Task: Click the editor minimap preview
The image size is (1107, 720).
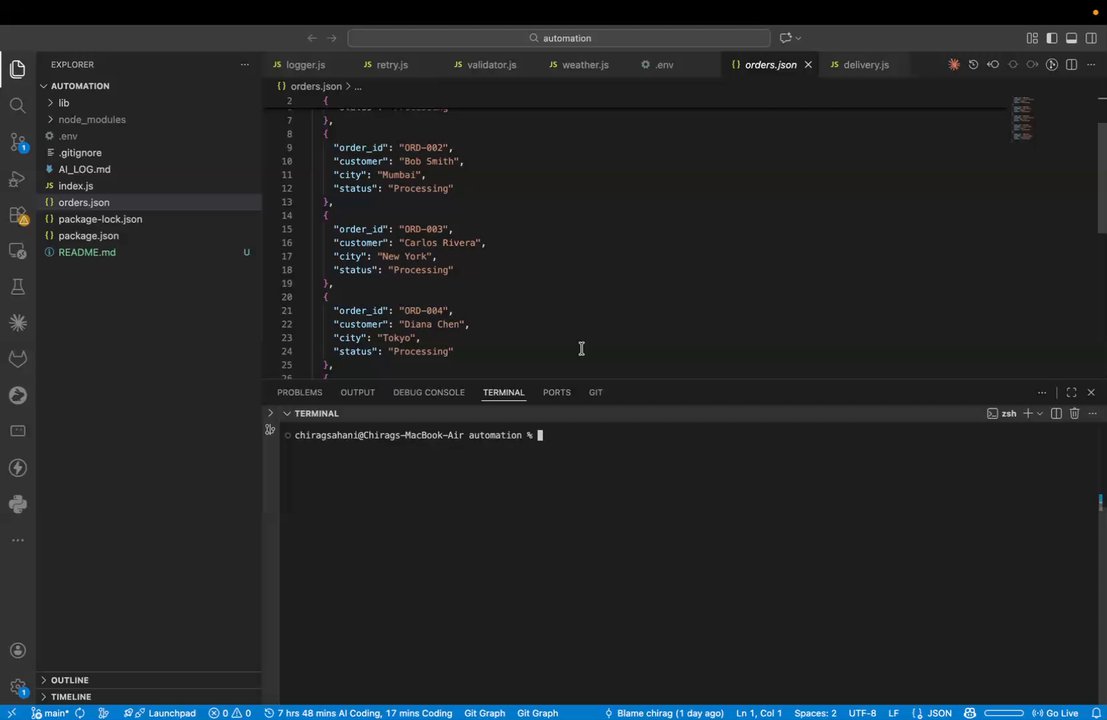Action: [x=1022, y=118]
